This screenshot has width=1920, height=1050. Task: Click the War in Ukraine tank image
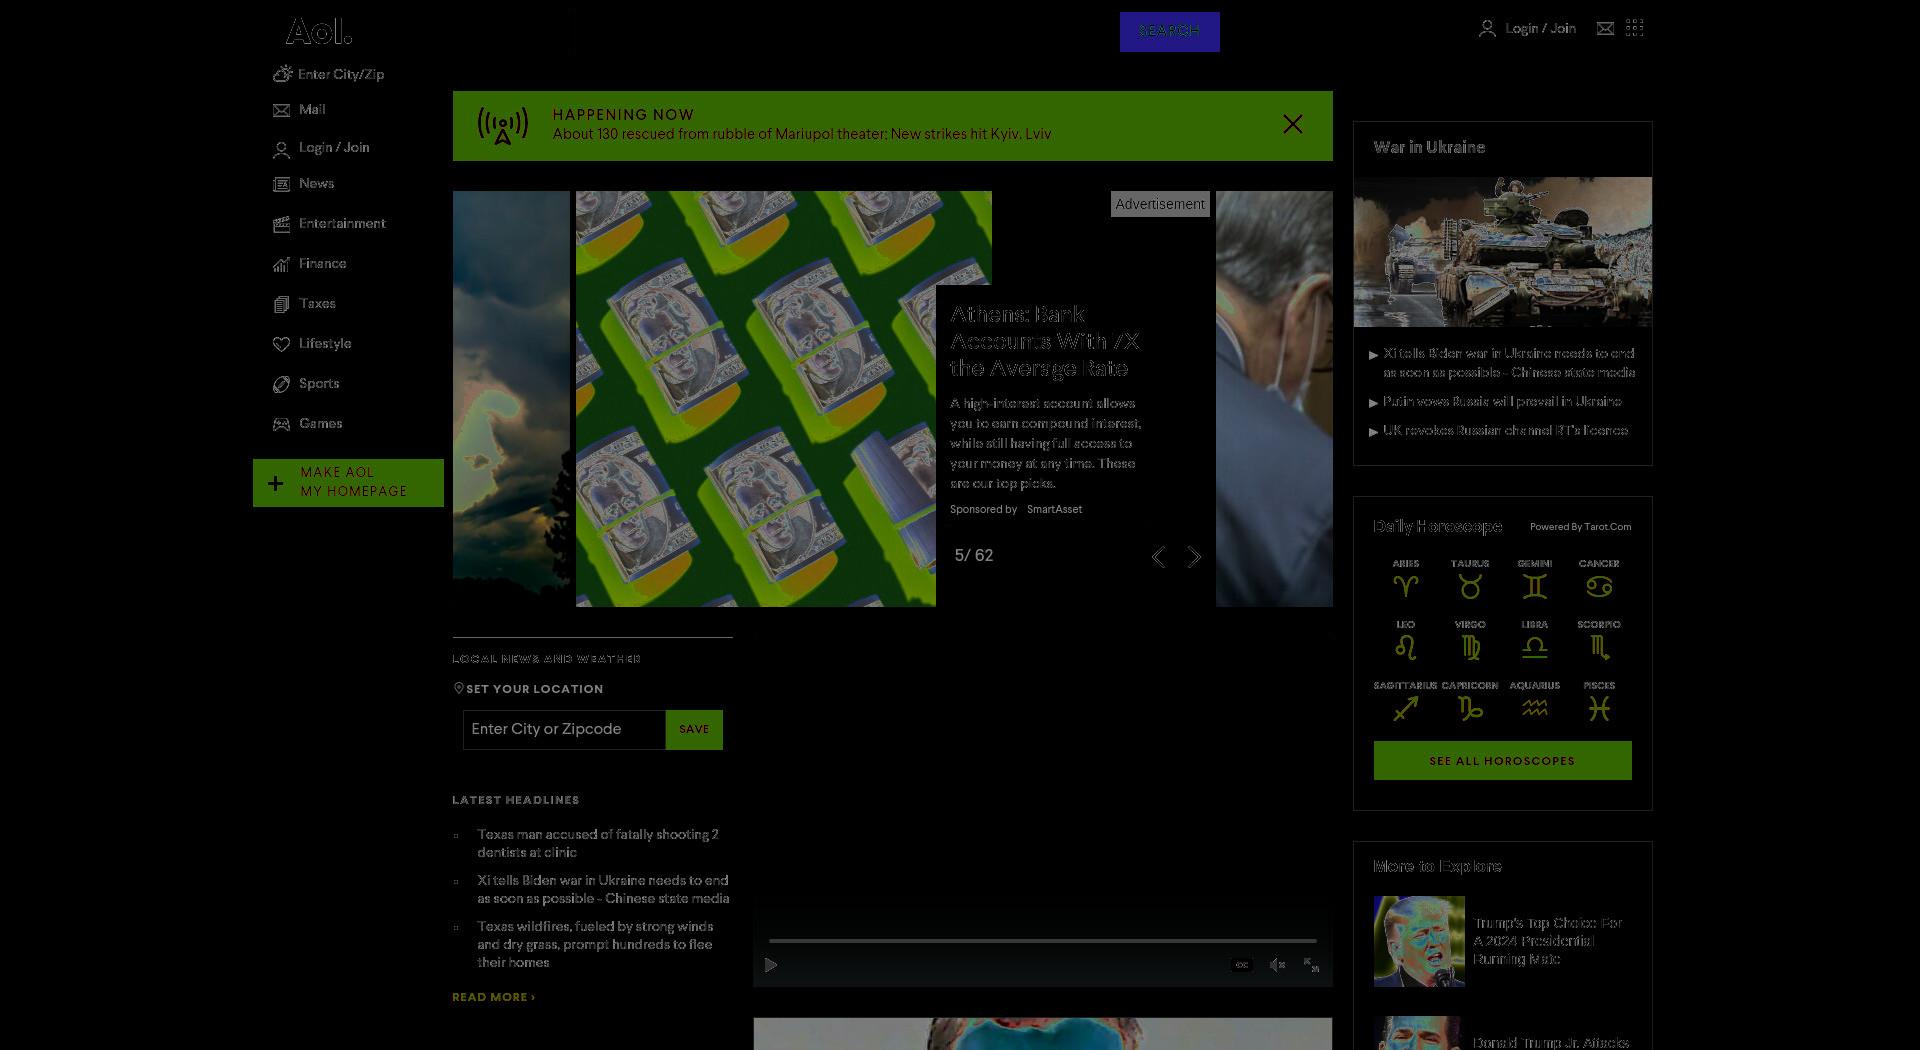[x=1503, y=252]
